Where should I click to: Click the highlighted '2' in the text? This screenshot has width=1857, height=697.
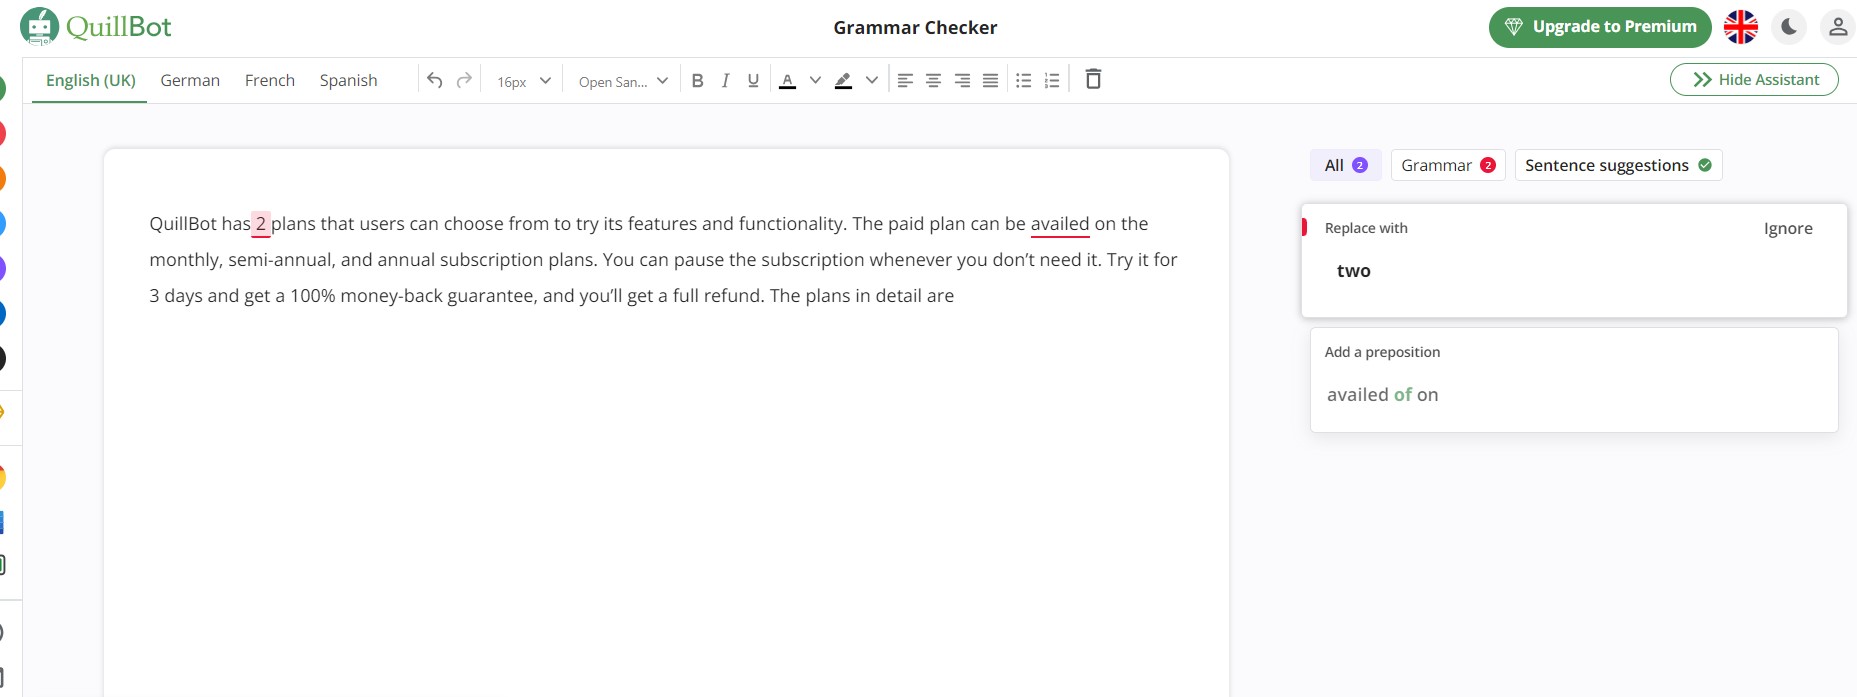[261, 224]
